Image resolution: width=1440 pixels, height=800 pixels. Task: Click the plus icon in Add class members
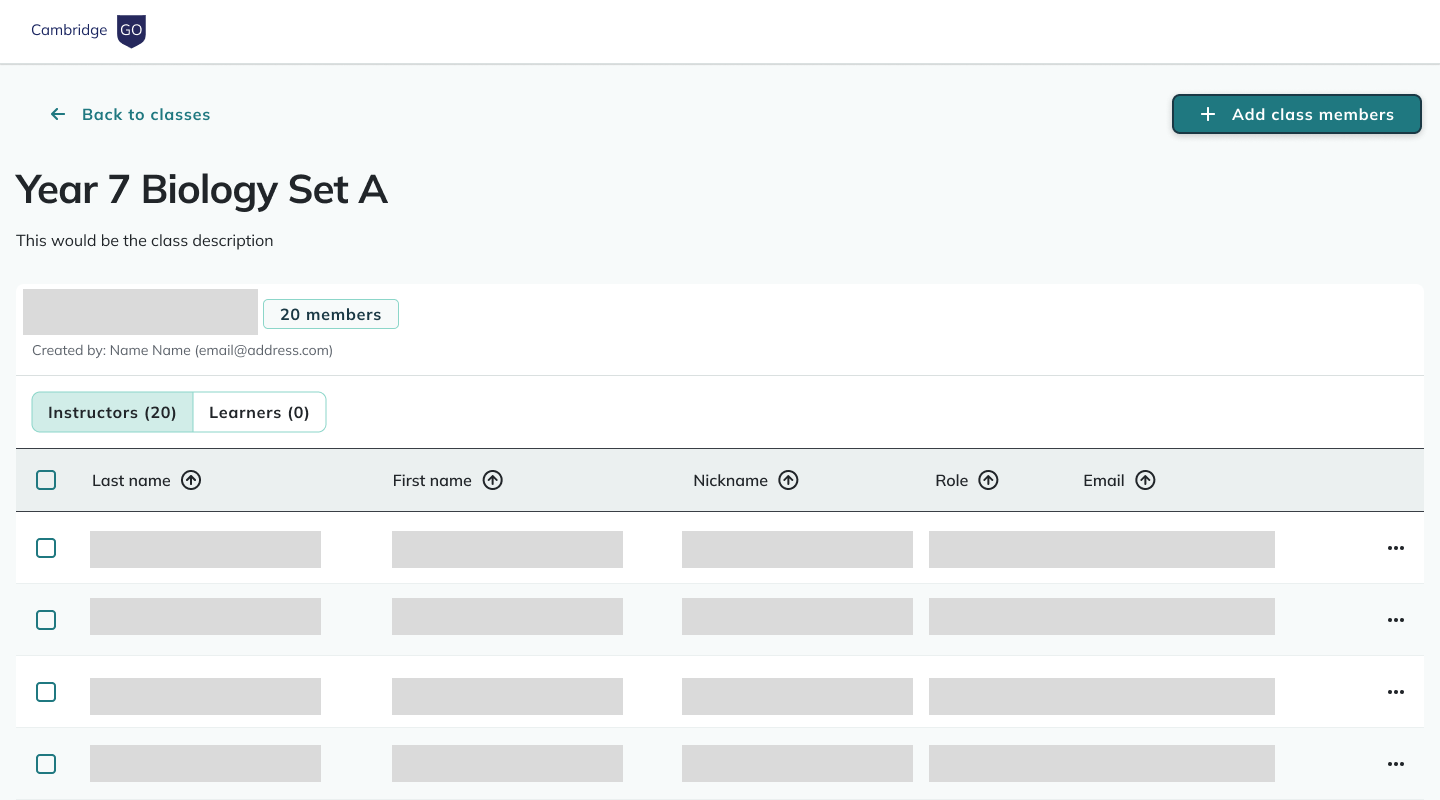pyautogui.click(x=1208, y=115)
